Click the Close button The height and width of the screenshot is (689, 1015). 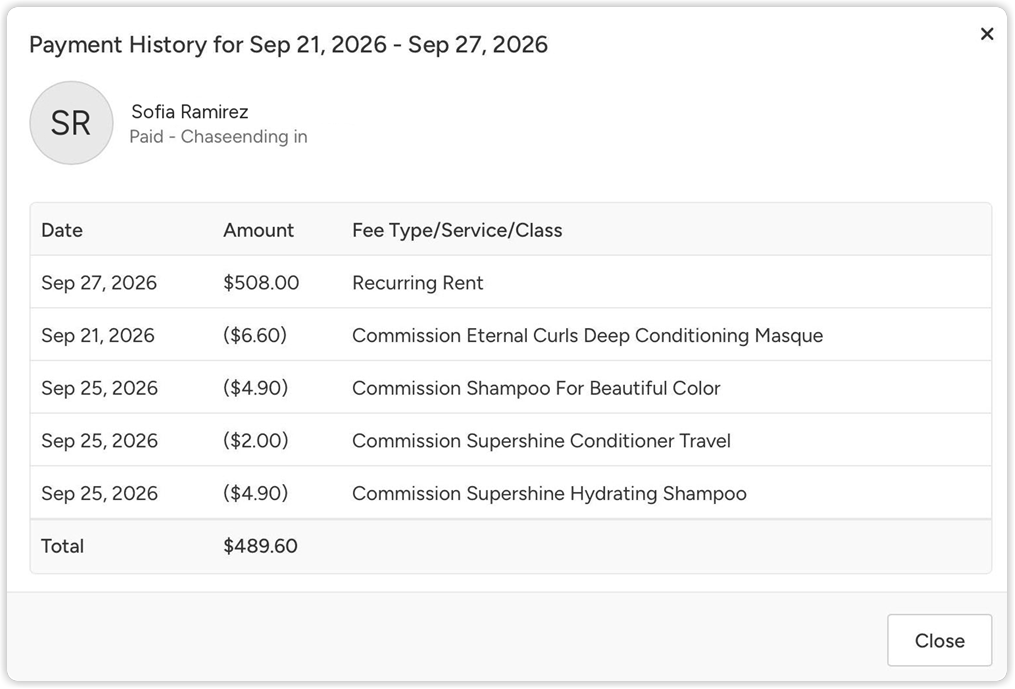939,640
